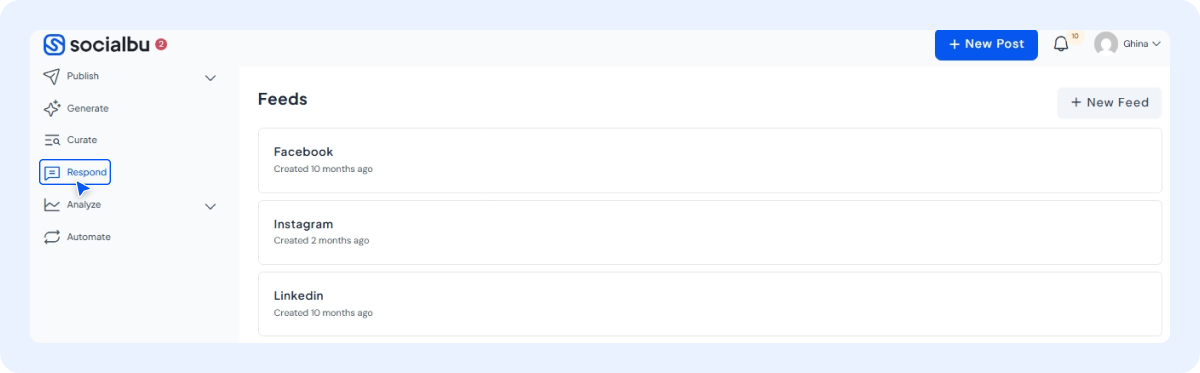
Task: Click the Automate loop arrows icon
Action: click(52, 237)
